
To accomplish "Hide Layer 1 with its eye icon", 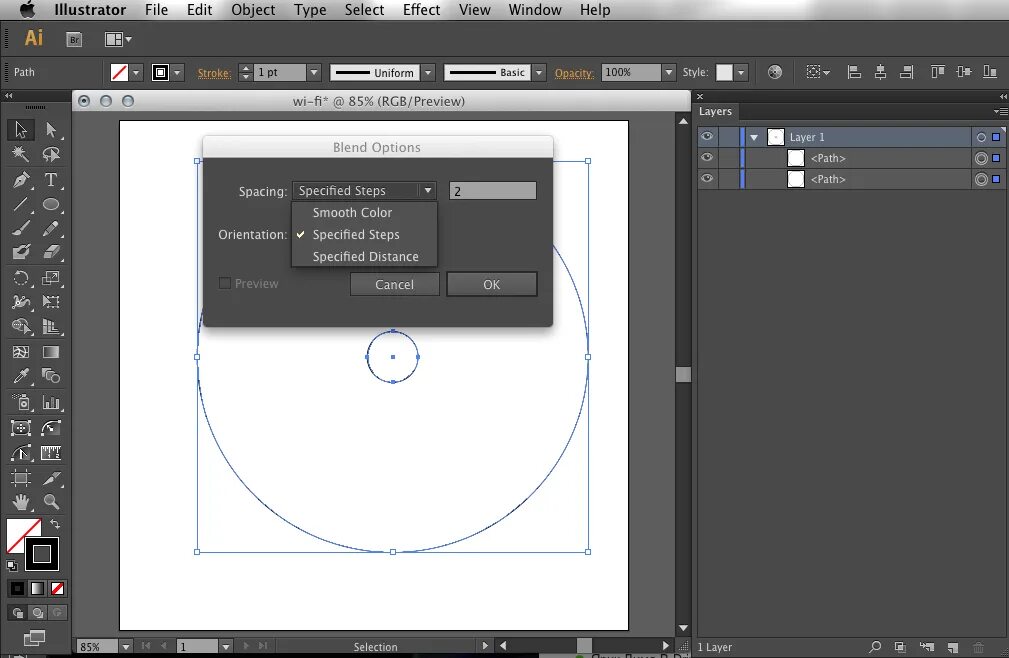I will click(x=707, y=136).
